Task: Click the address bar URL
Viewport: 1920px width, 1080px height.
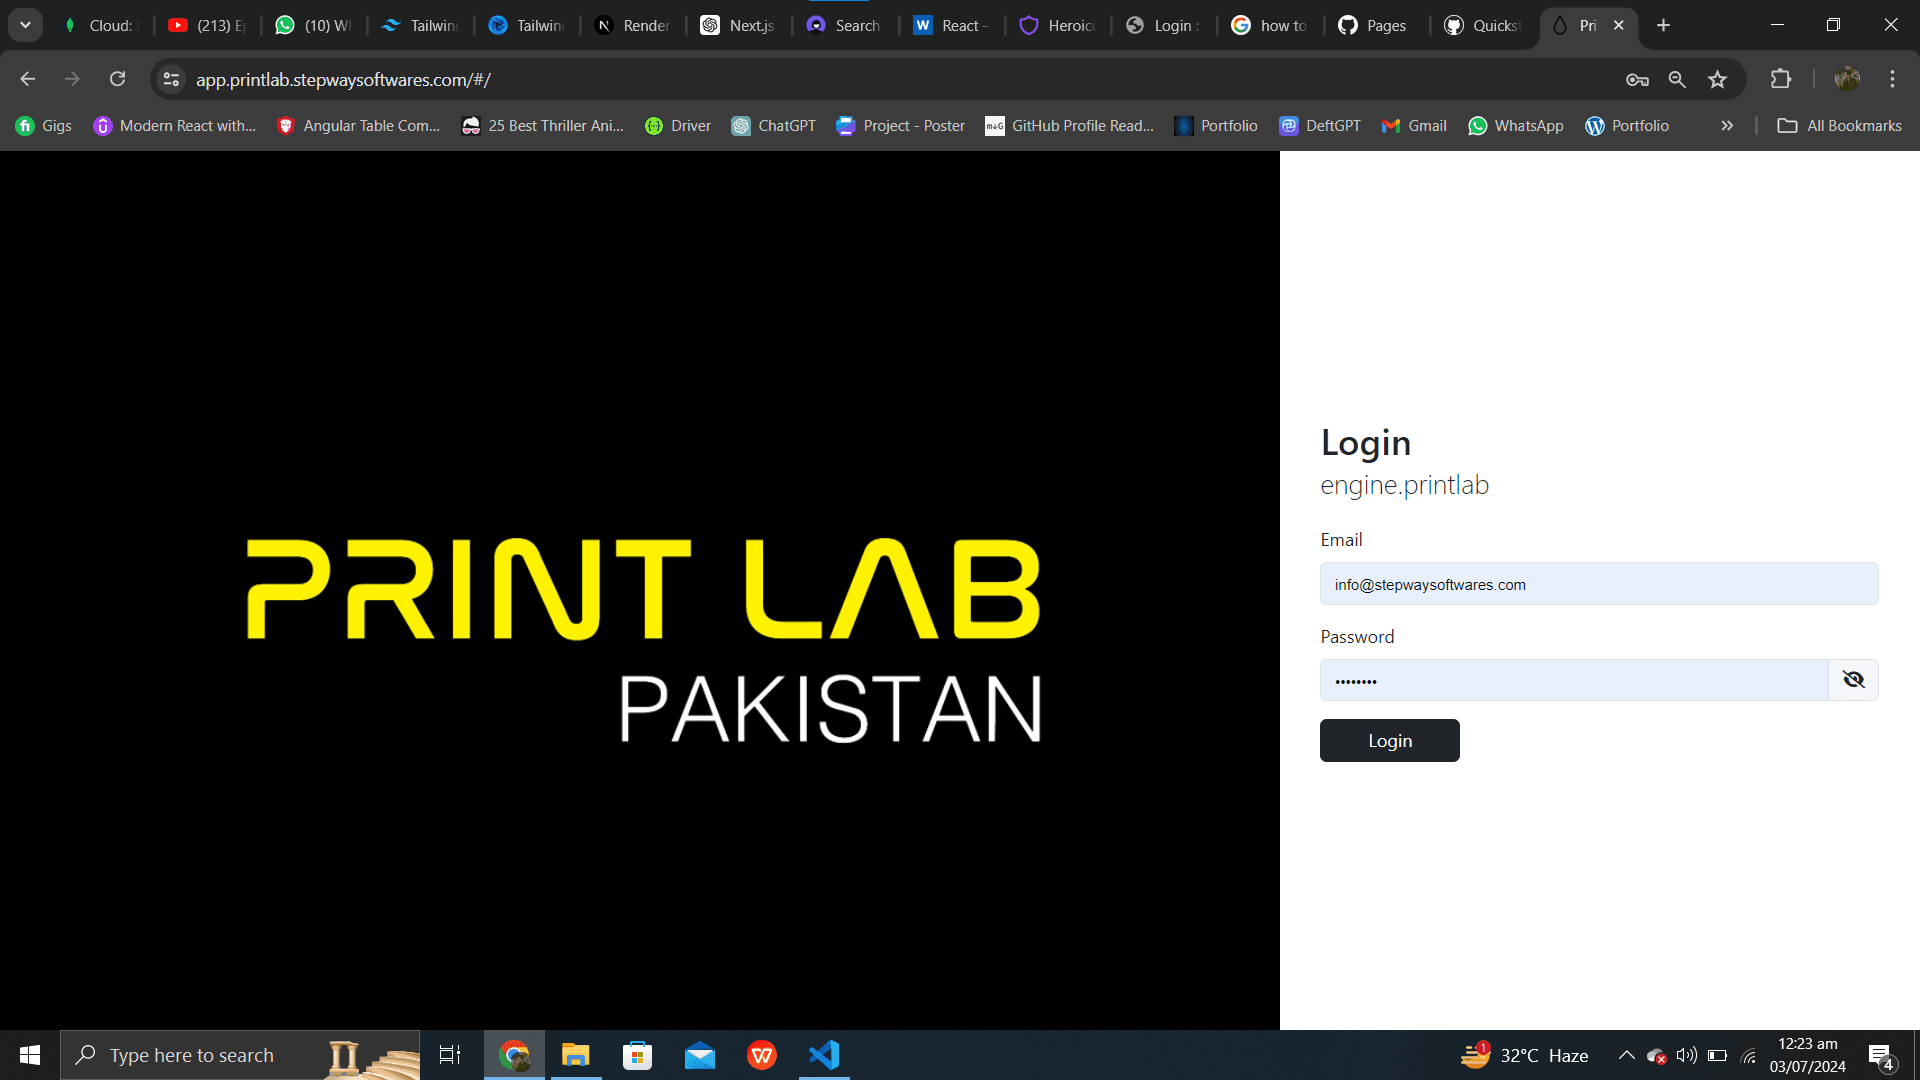Action: click(x=343, y=79)
